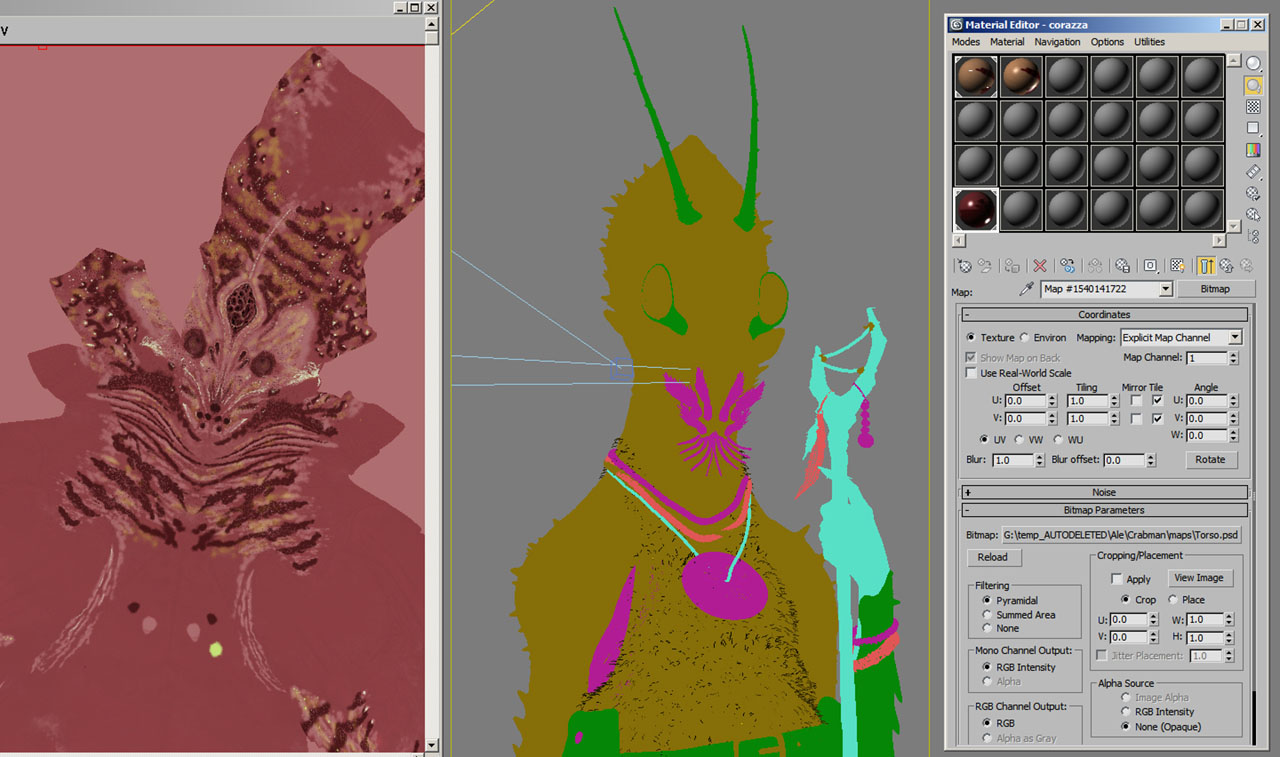
Task: Open the Material ID Channel flyout
Action: (x=1151, y=265)
